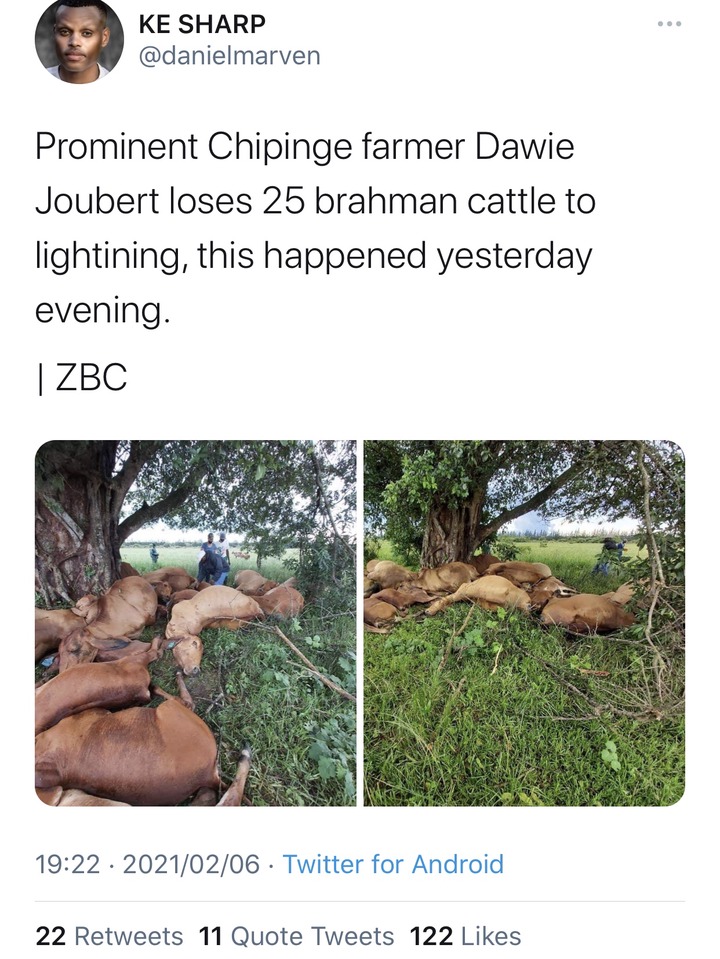Tap the retweet count number 22
Image resolution: width=720 pixels, height=959 pixels.
[x=51, y=936]
